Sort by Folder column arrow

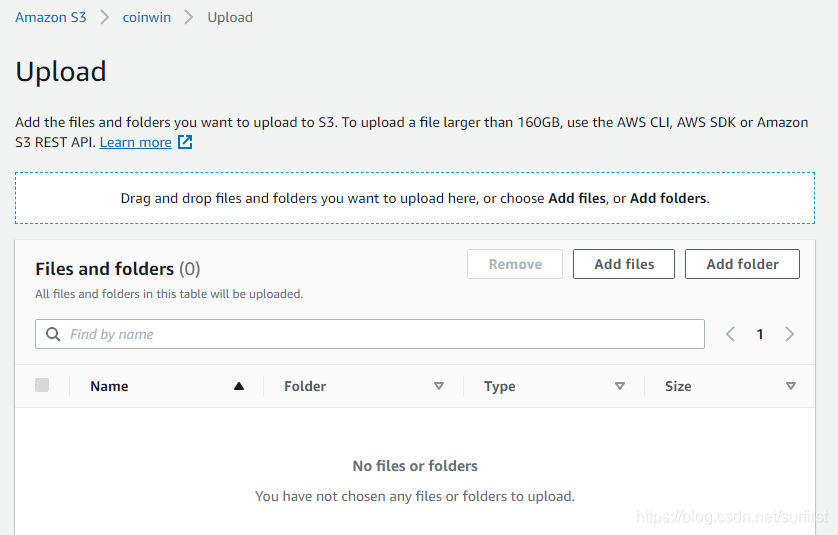click(439, 386)
